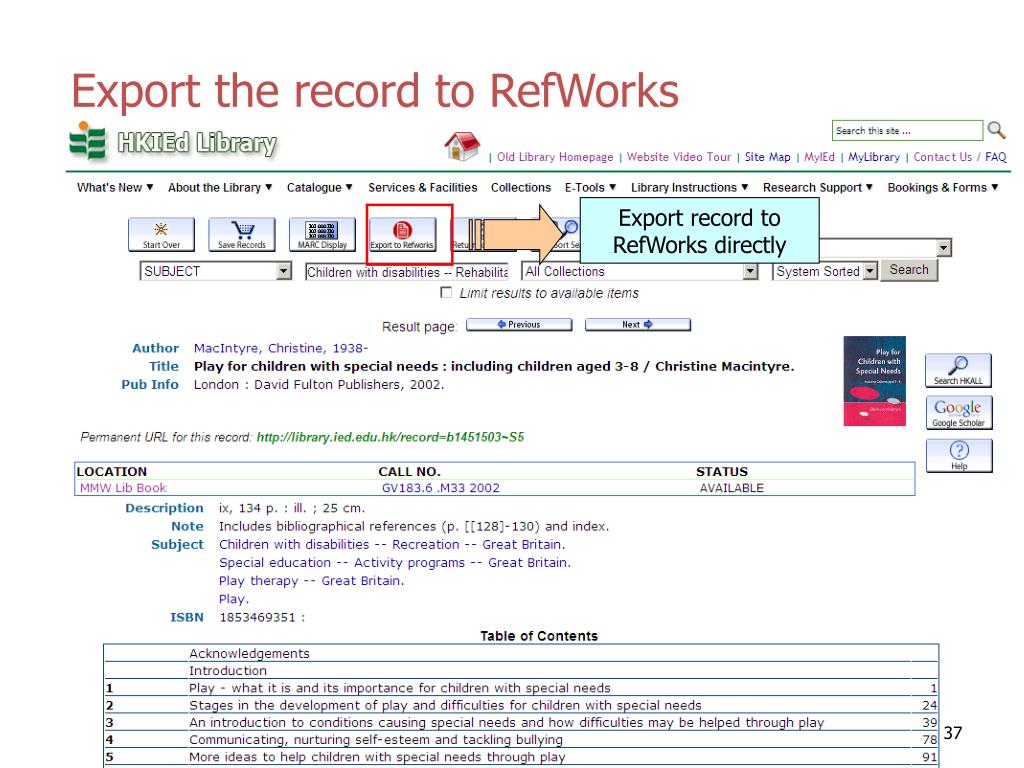Go to Next result page
This screenshot has width=1024, height=768.
pyautogui.click(x=637, y=325)
